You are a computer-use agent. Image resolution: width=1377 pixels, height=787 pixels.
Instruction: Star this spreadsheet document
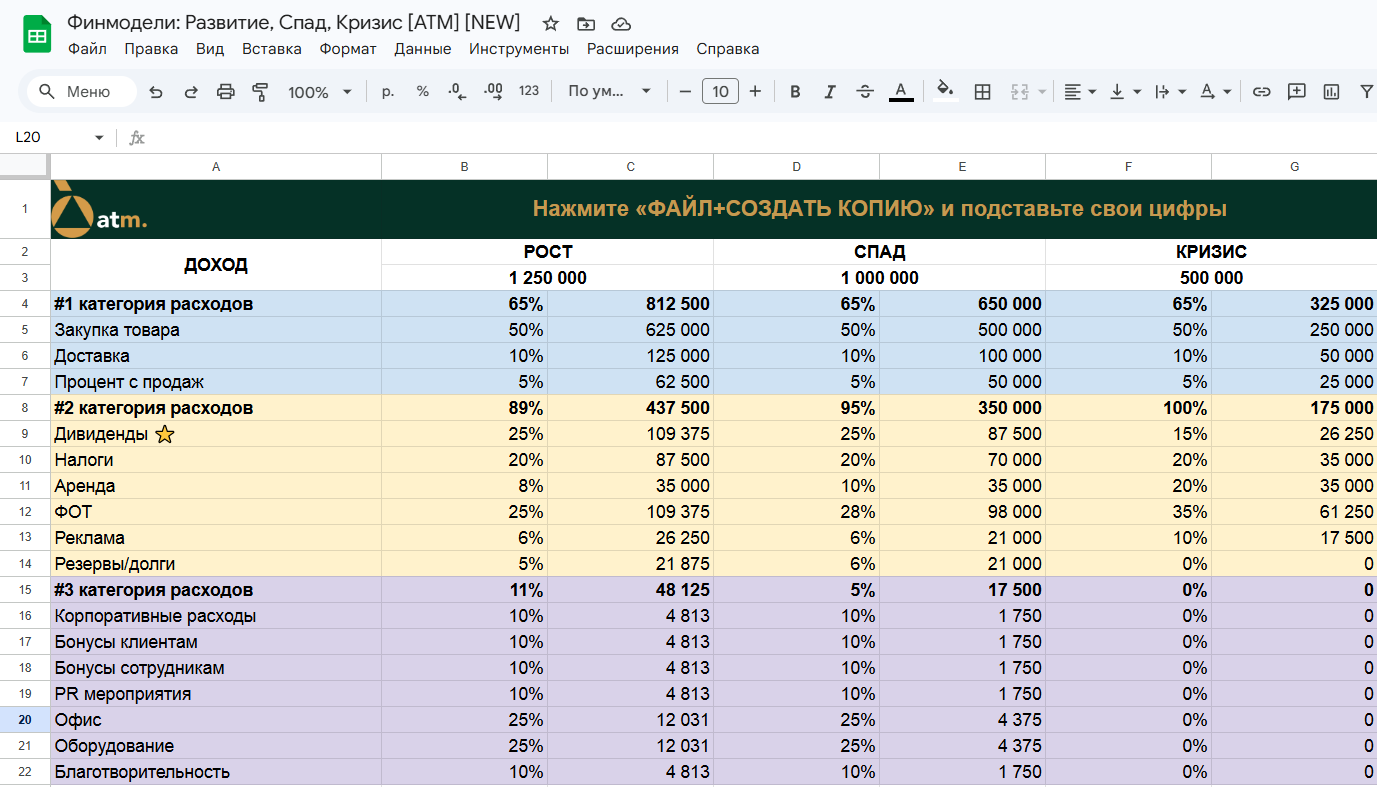[550, 24]
